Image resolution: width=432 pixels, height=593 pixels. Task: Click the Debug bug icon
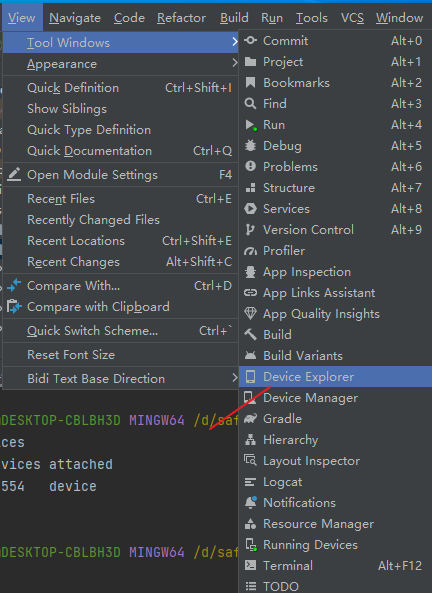[250, 146]
